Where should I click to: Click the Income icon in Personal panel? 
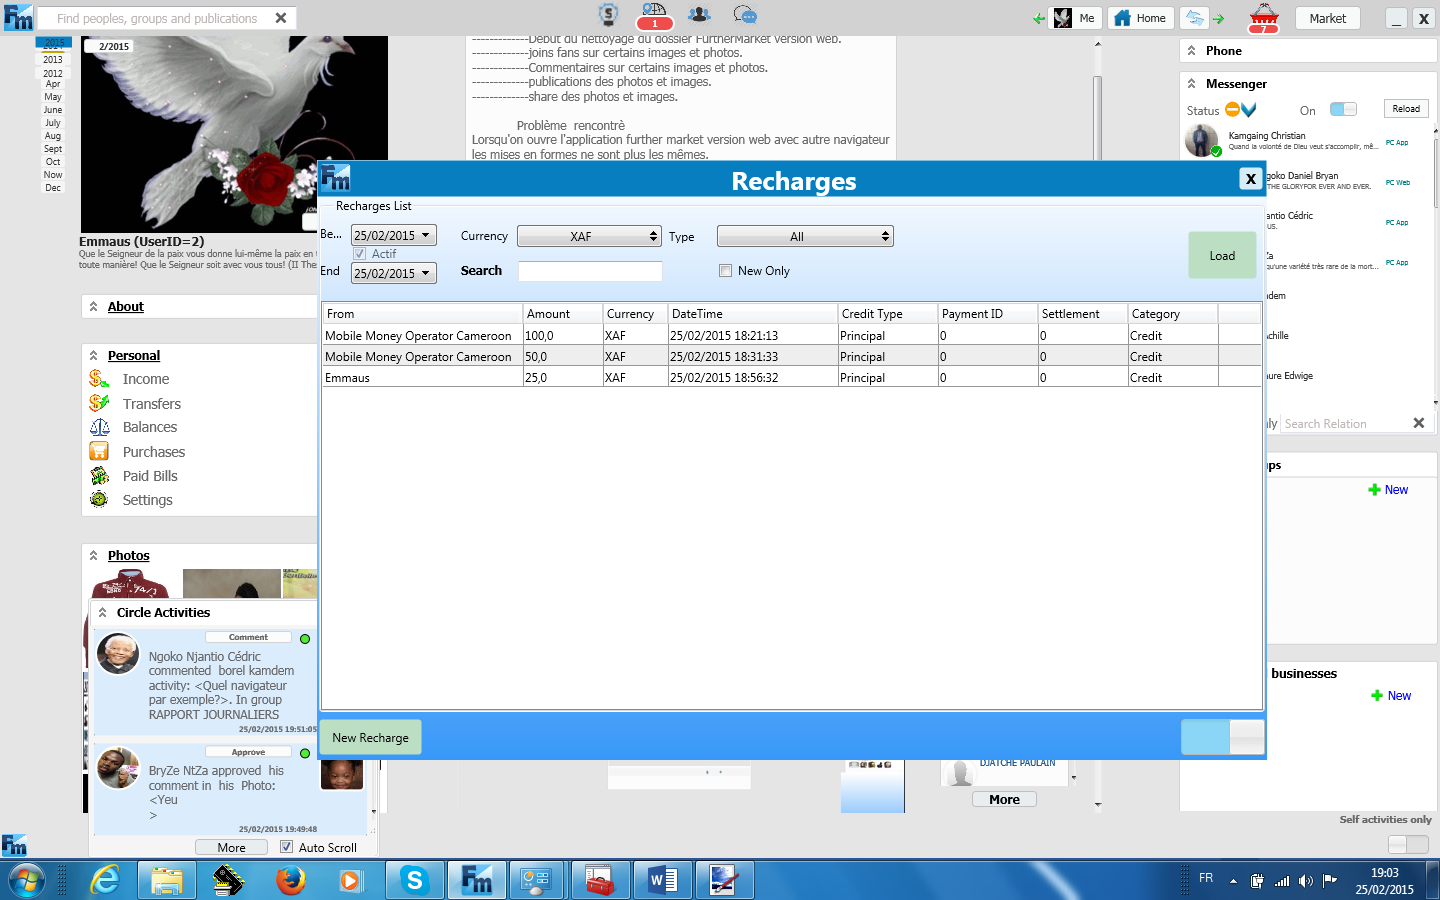click(x=99, y=378)
